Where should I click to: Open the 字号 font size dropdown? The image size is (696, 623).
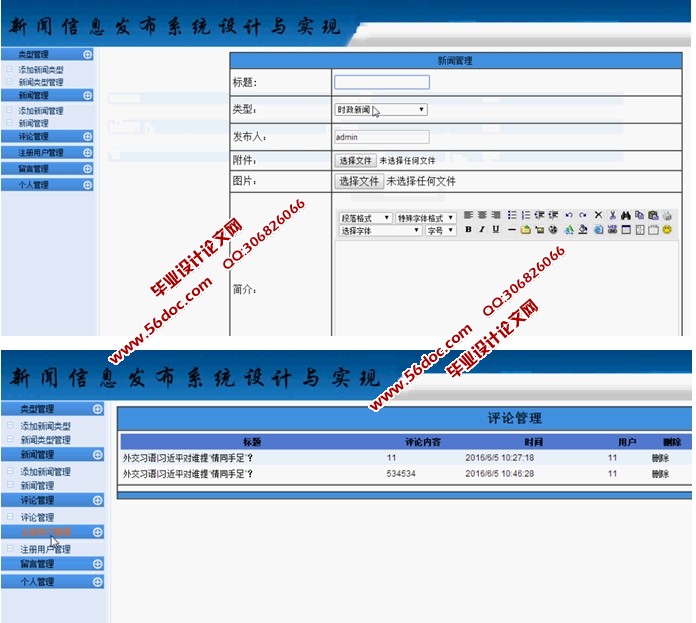(441, 230)
